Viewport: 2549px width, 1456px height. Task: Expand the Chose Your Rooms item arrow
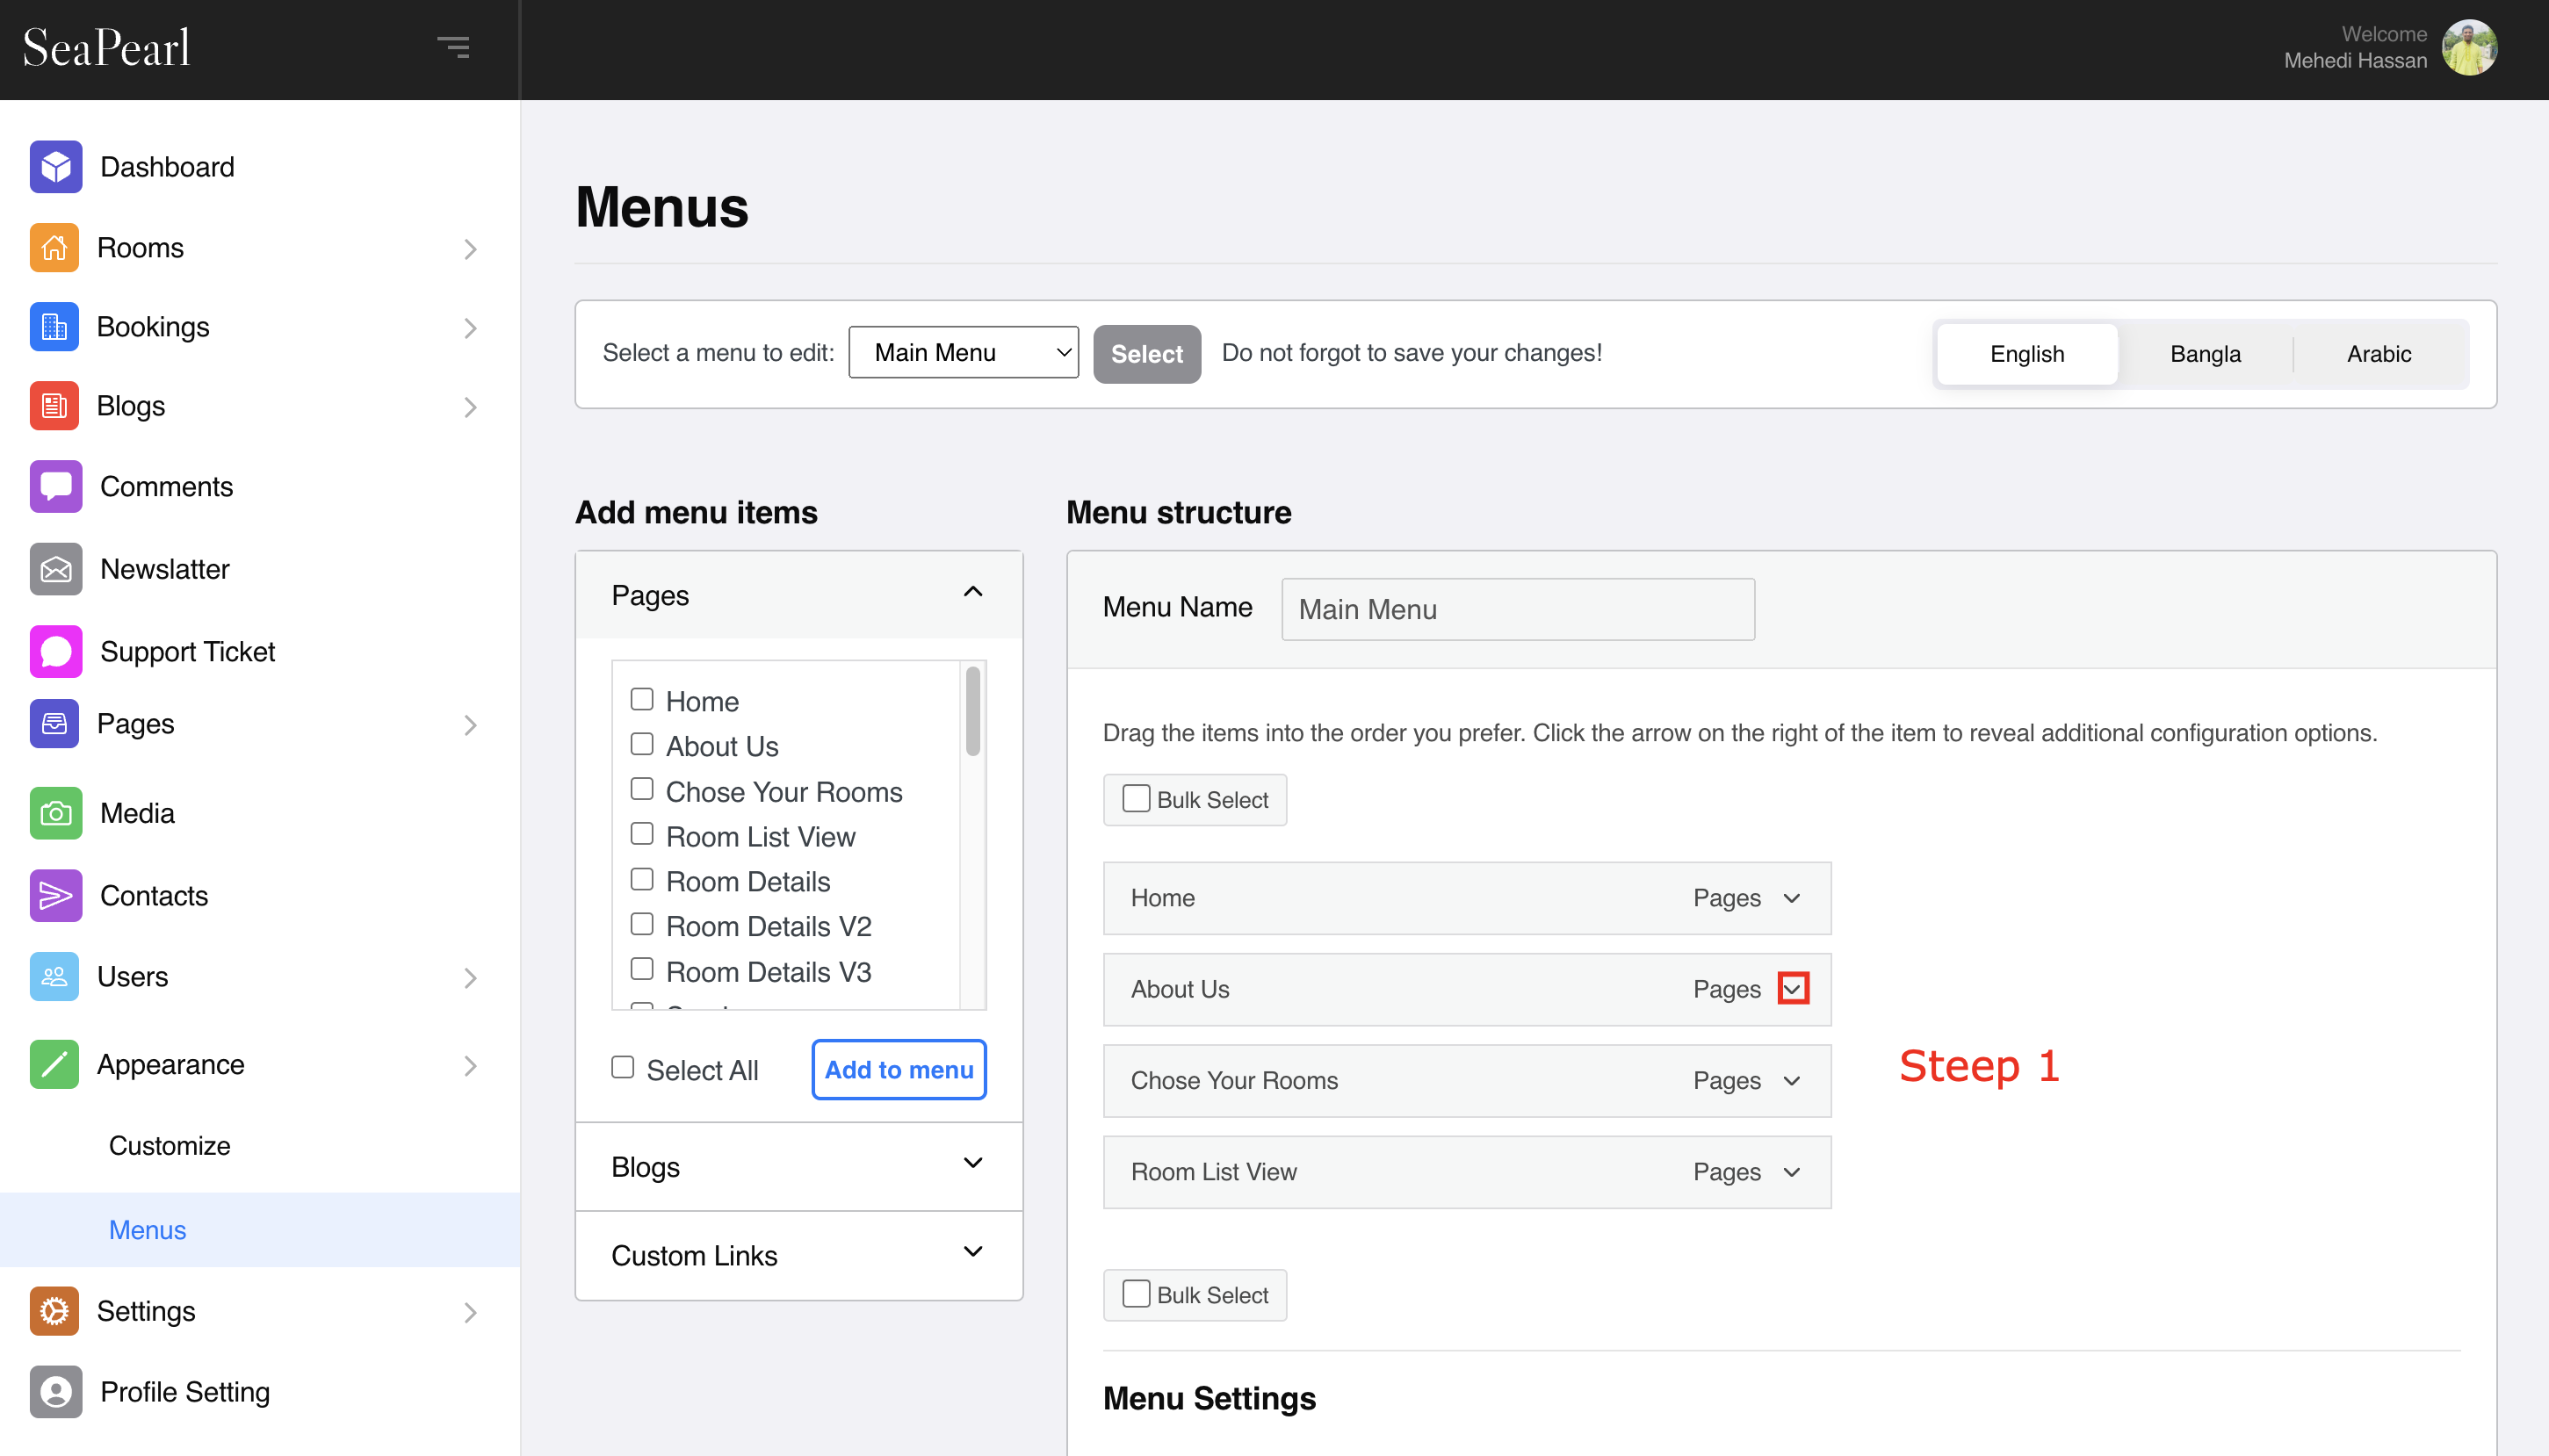pos(1792,1082)
